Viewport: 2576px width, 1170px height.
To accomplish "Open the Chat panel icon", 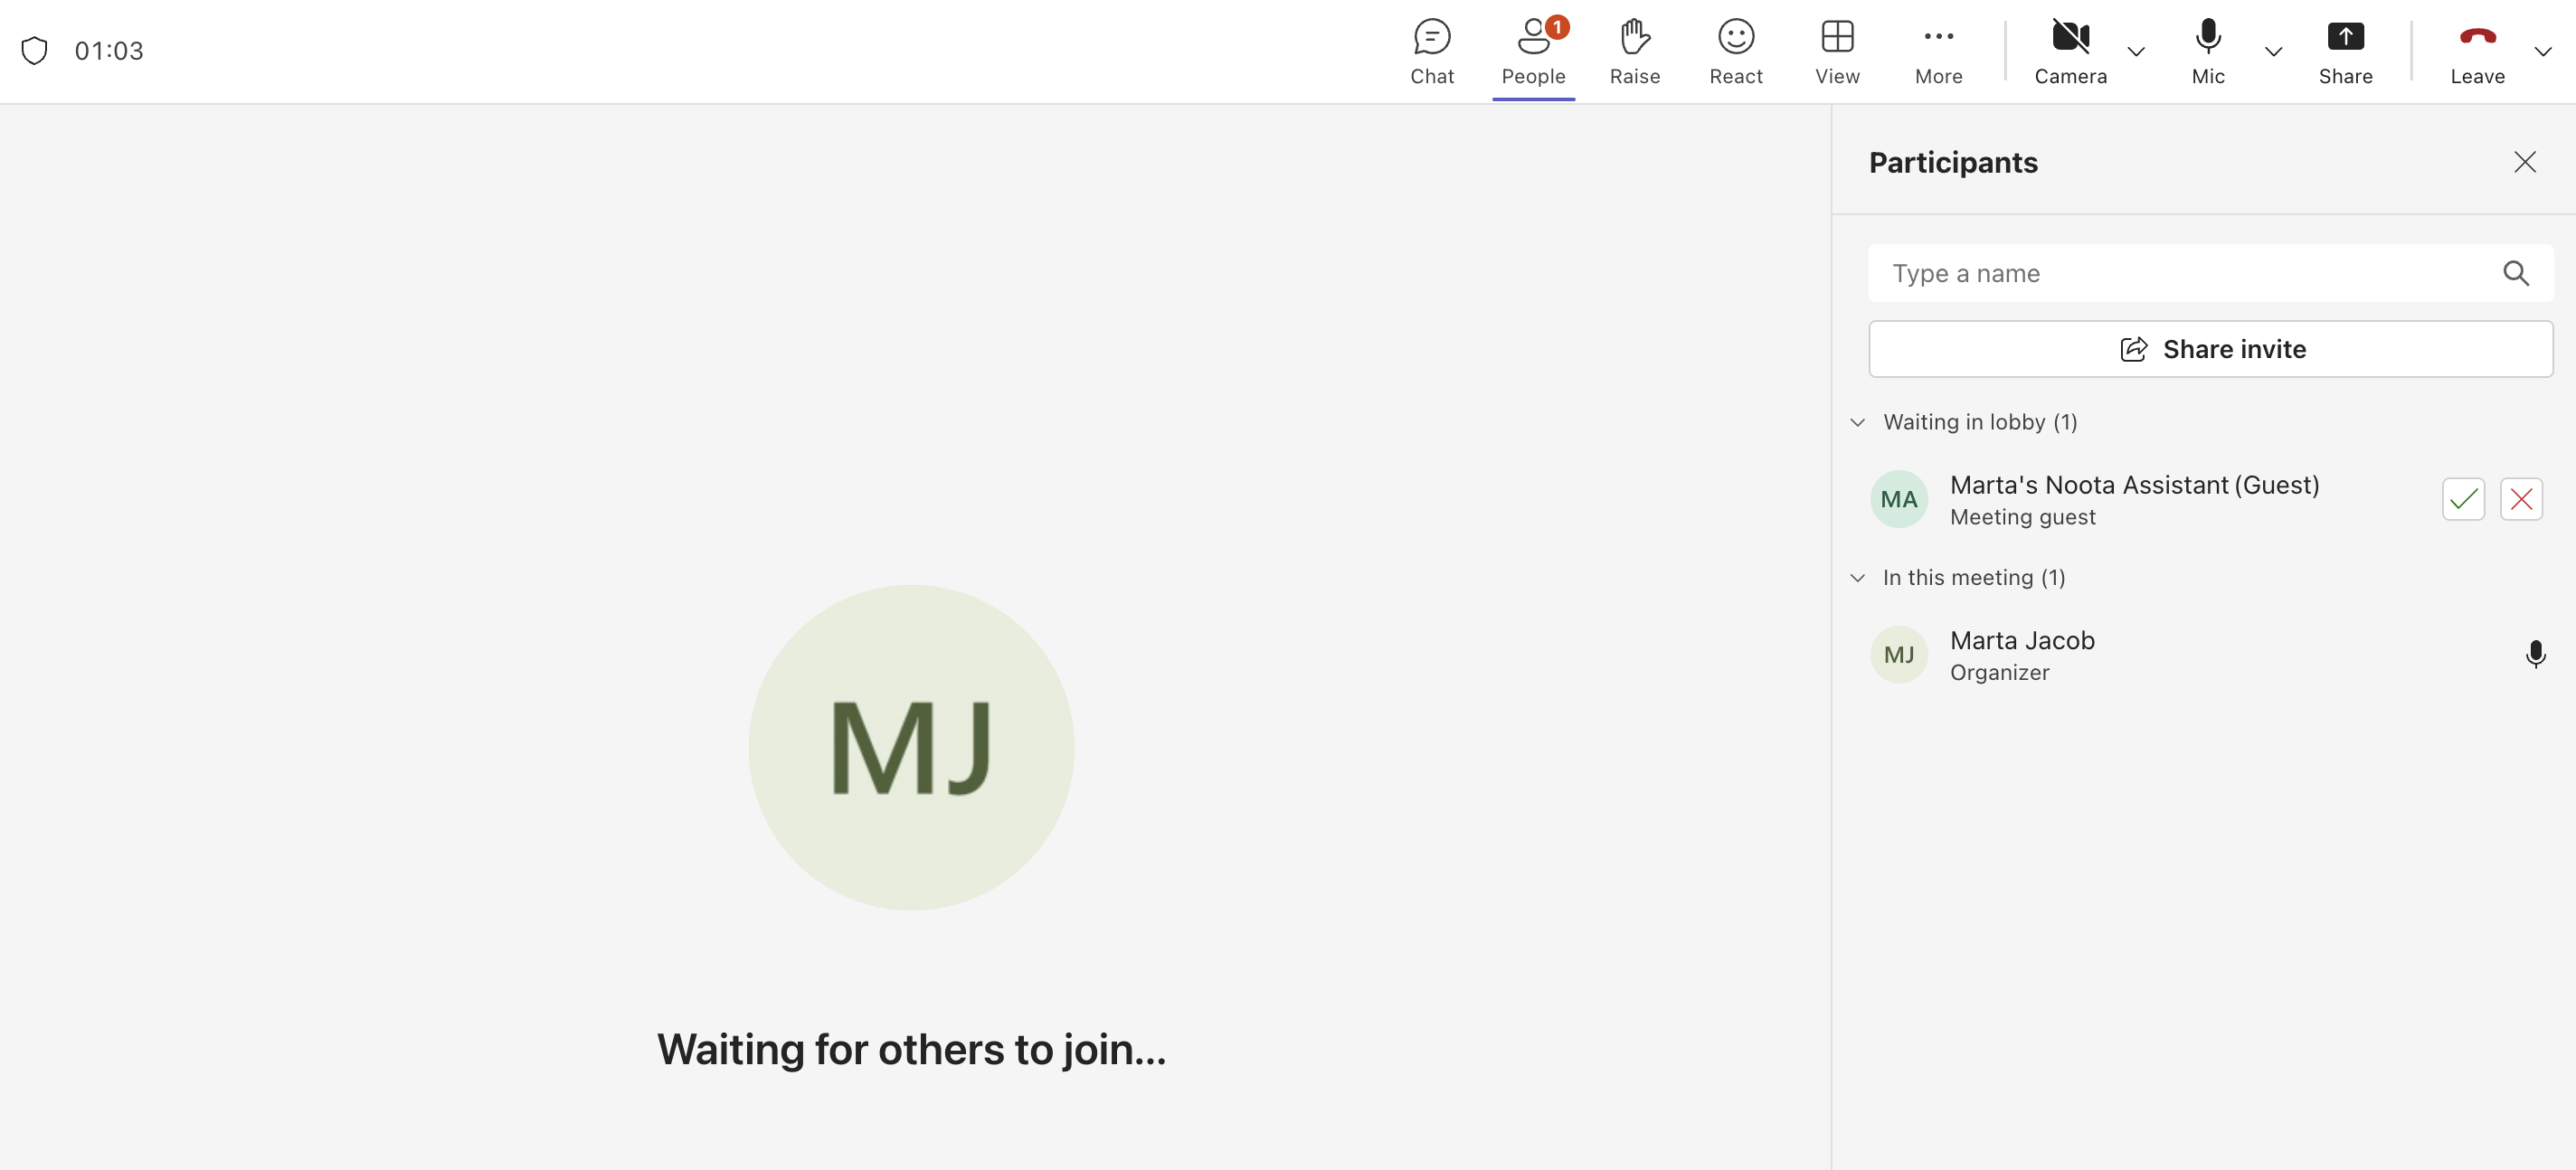I will coord(1431,38).
